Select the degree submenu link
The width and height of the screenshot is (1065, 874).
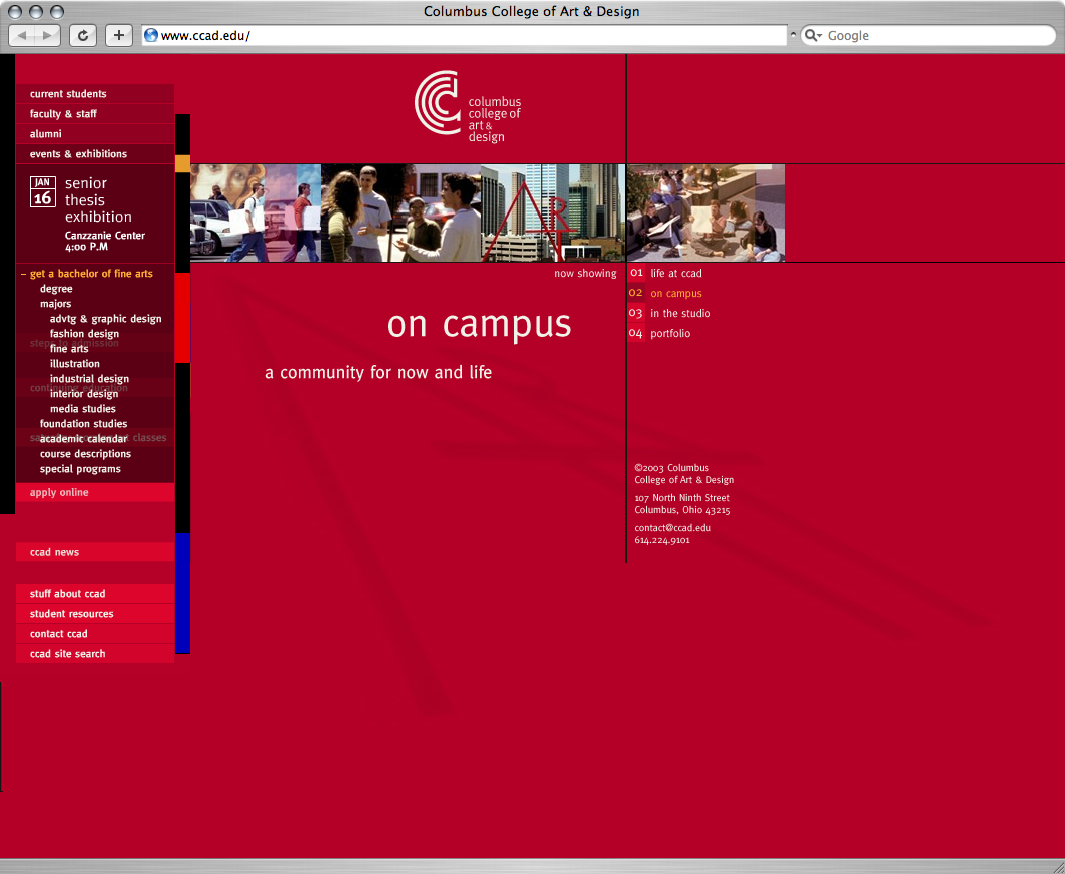56,289
